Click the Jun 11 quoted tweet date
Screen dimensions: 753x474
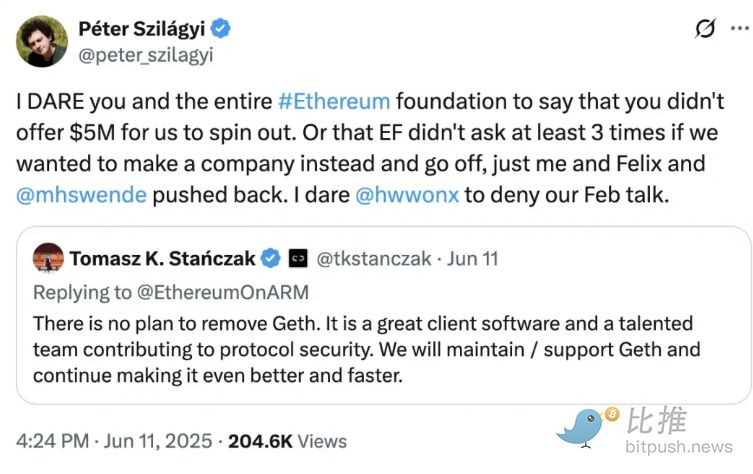point(474,259)
